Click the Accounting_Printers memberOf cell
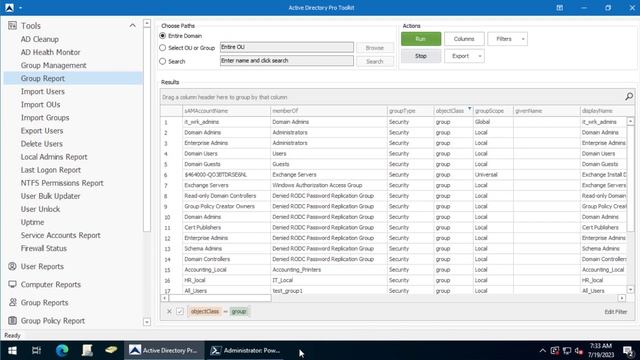 [x=329, y=270]
